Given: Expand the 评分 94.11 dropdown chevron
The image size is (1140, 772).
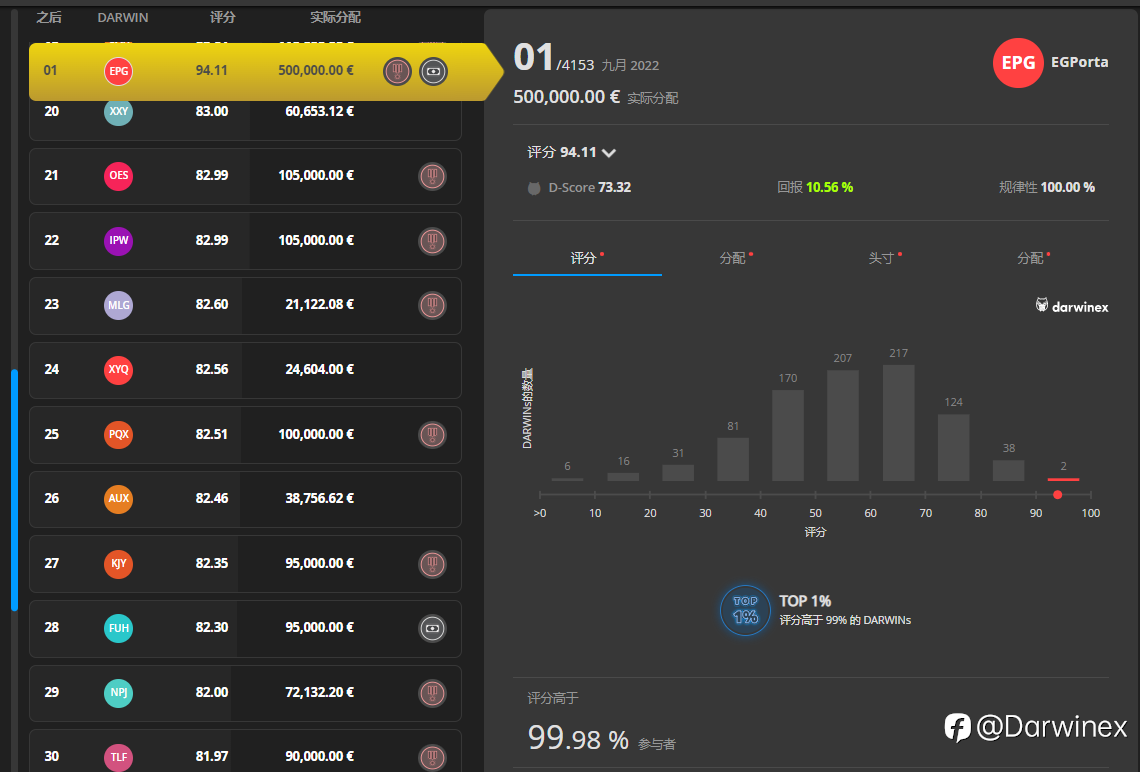Looking at the screenshot, I should point(609,153).
